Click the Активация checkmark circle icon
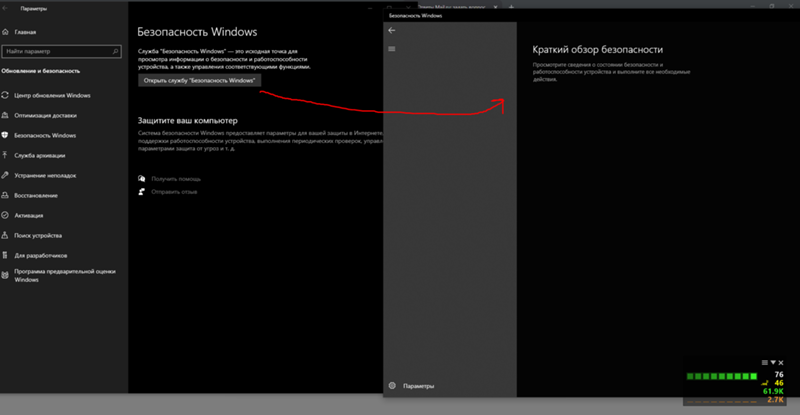The width and height of the screenshot is (800, 415). 5,215
